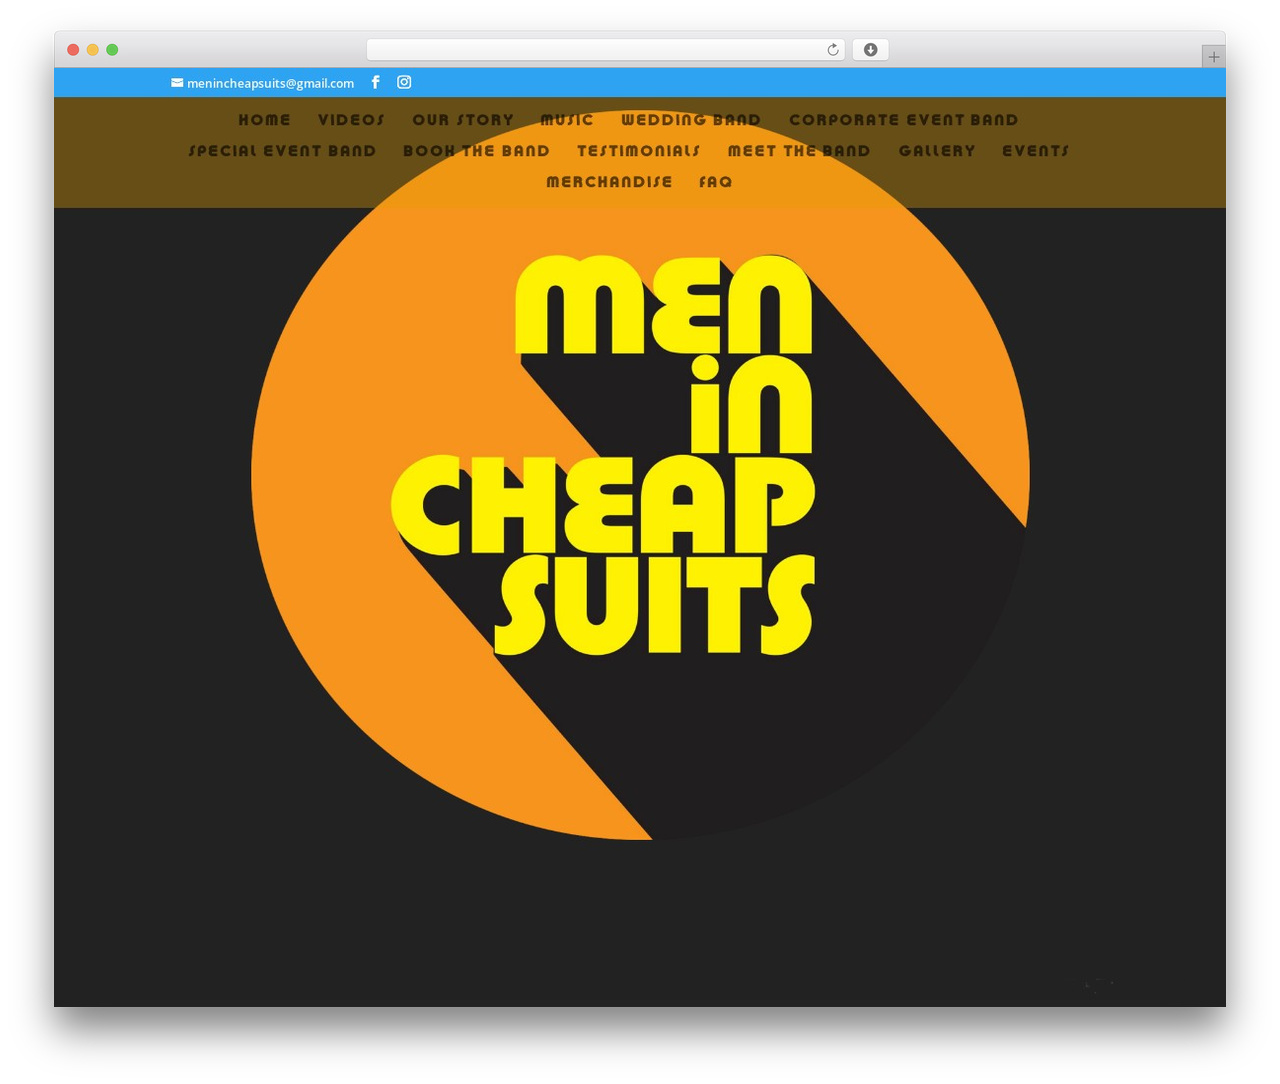Select Corporate Event Band in navigation
Image resolution: width=1280 pixels, height=1084 pixels.
pyautogui.click(x=904, y=120)
